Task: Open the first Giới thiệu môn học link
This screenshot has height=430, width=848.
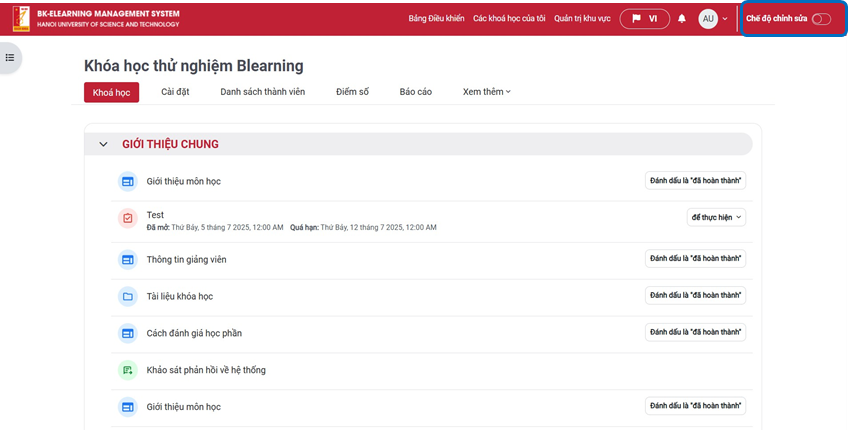Action: (183, 182)
